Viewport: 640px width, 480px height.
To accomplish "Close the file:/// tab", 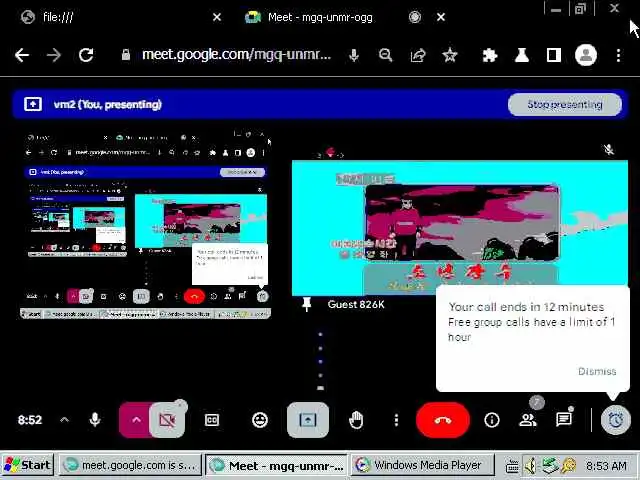I will pos(217,17).
